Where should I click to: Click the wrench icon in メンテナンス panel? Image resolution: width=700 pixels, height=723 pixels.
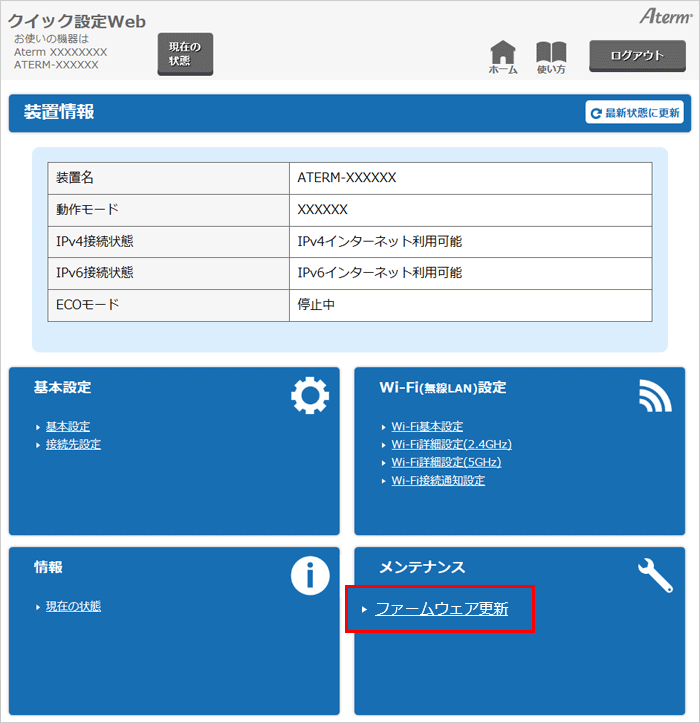click(x=655, y=575)
